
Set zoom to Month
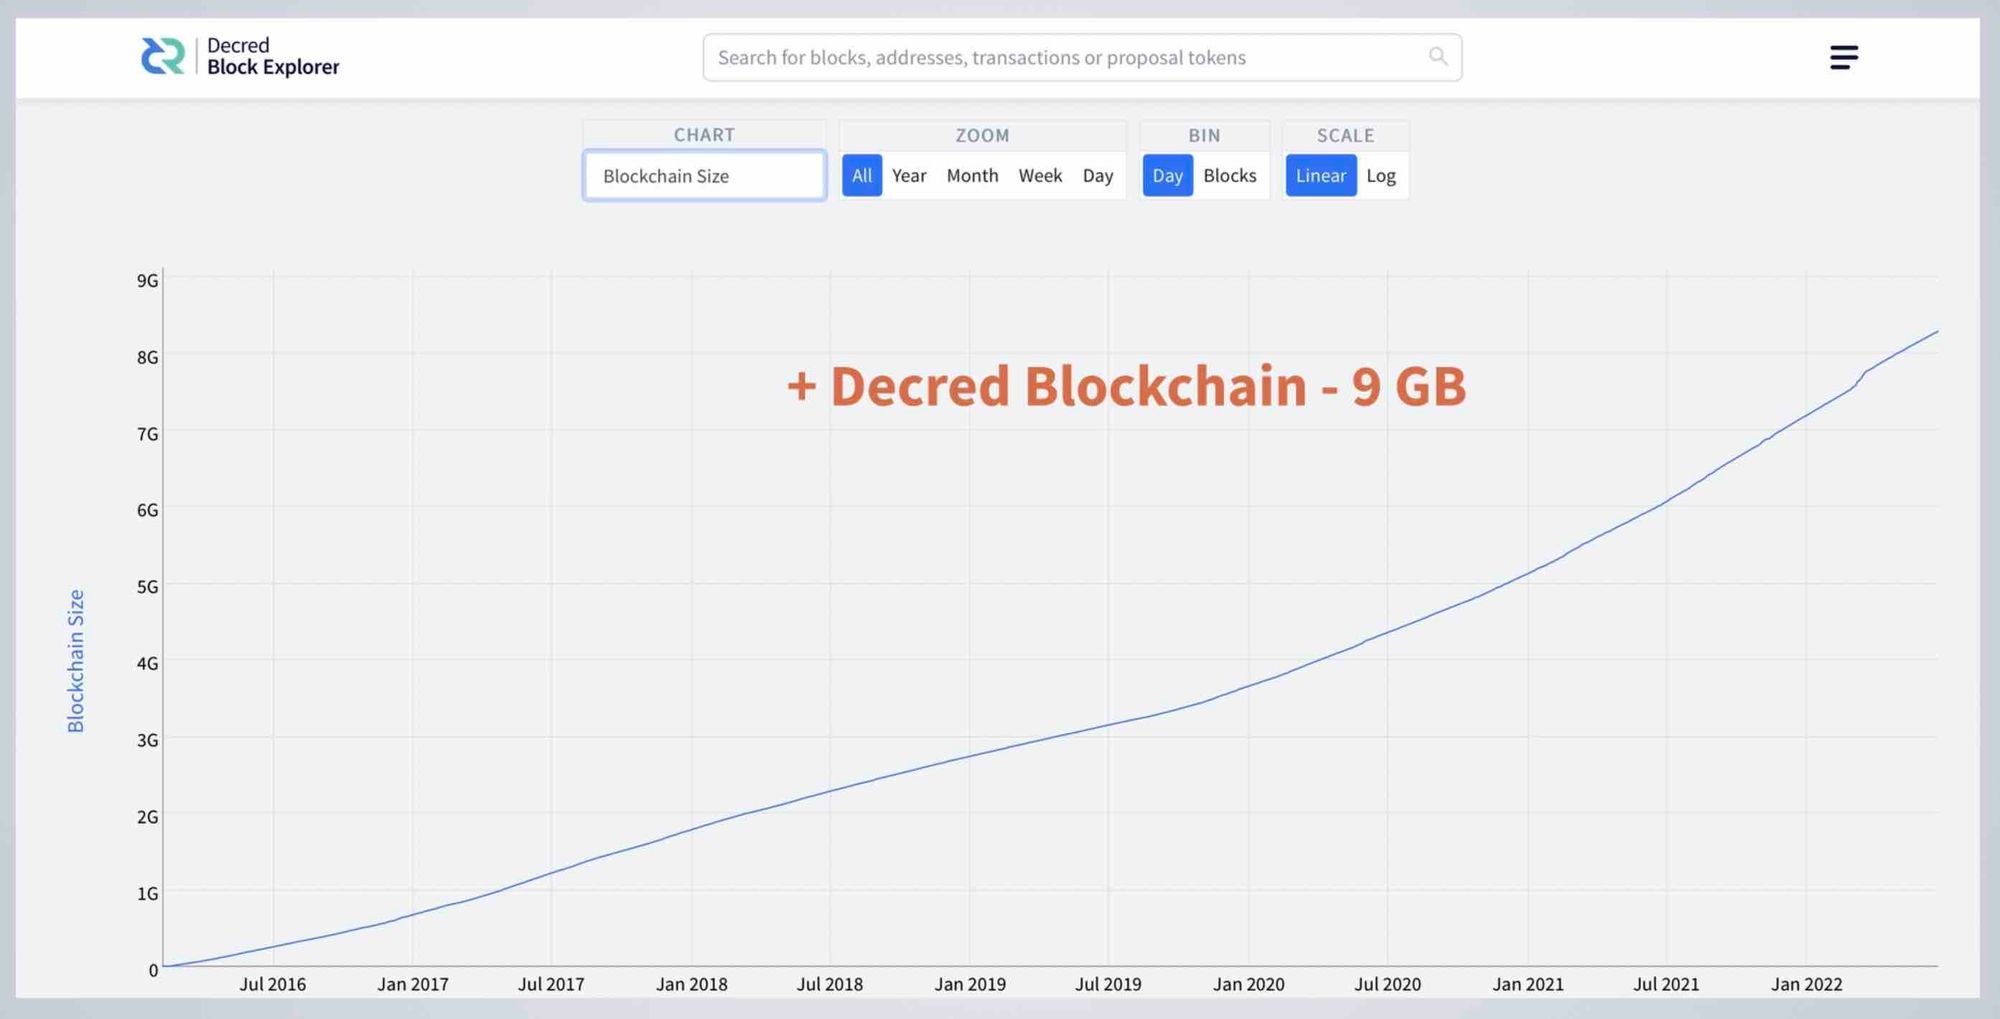tap(972, 176)
